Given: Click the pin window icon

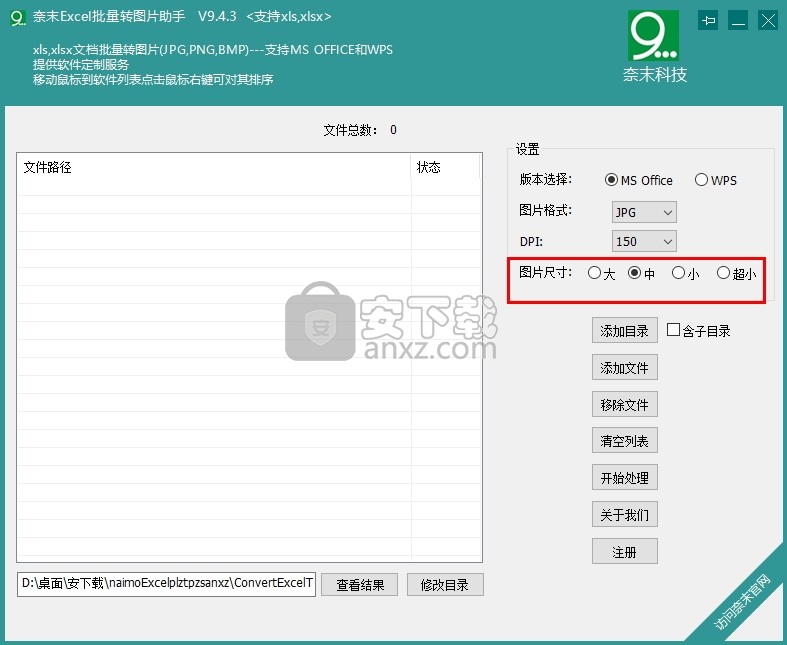Looking at the screenshot, I should click(x=708, y=21).
